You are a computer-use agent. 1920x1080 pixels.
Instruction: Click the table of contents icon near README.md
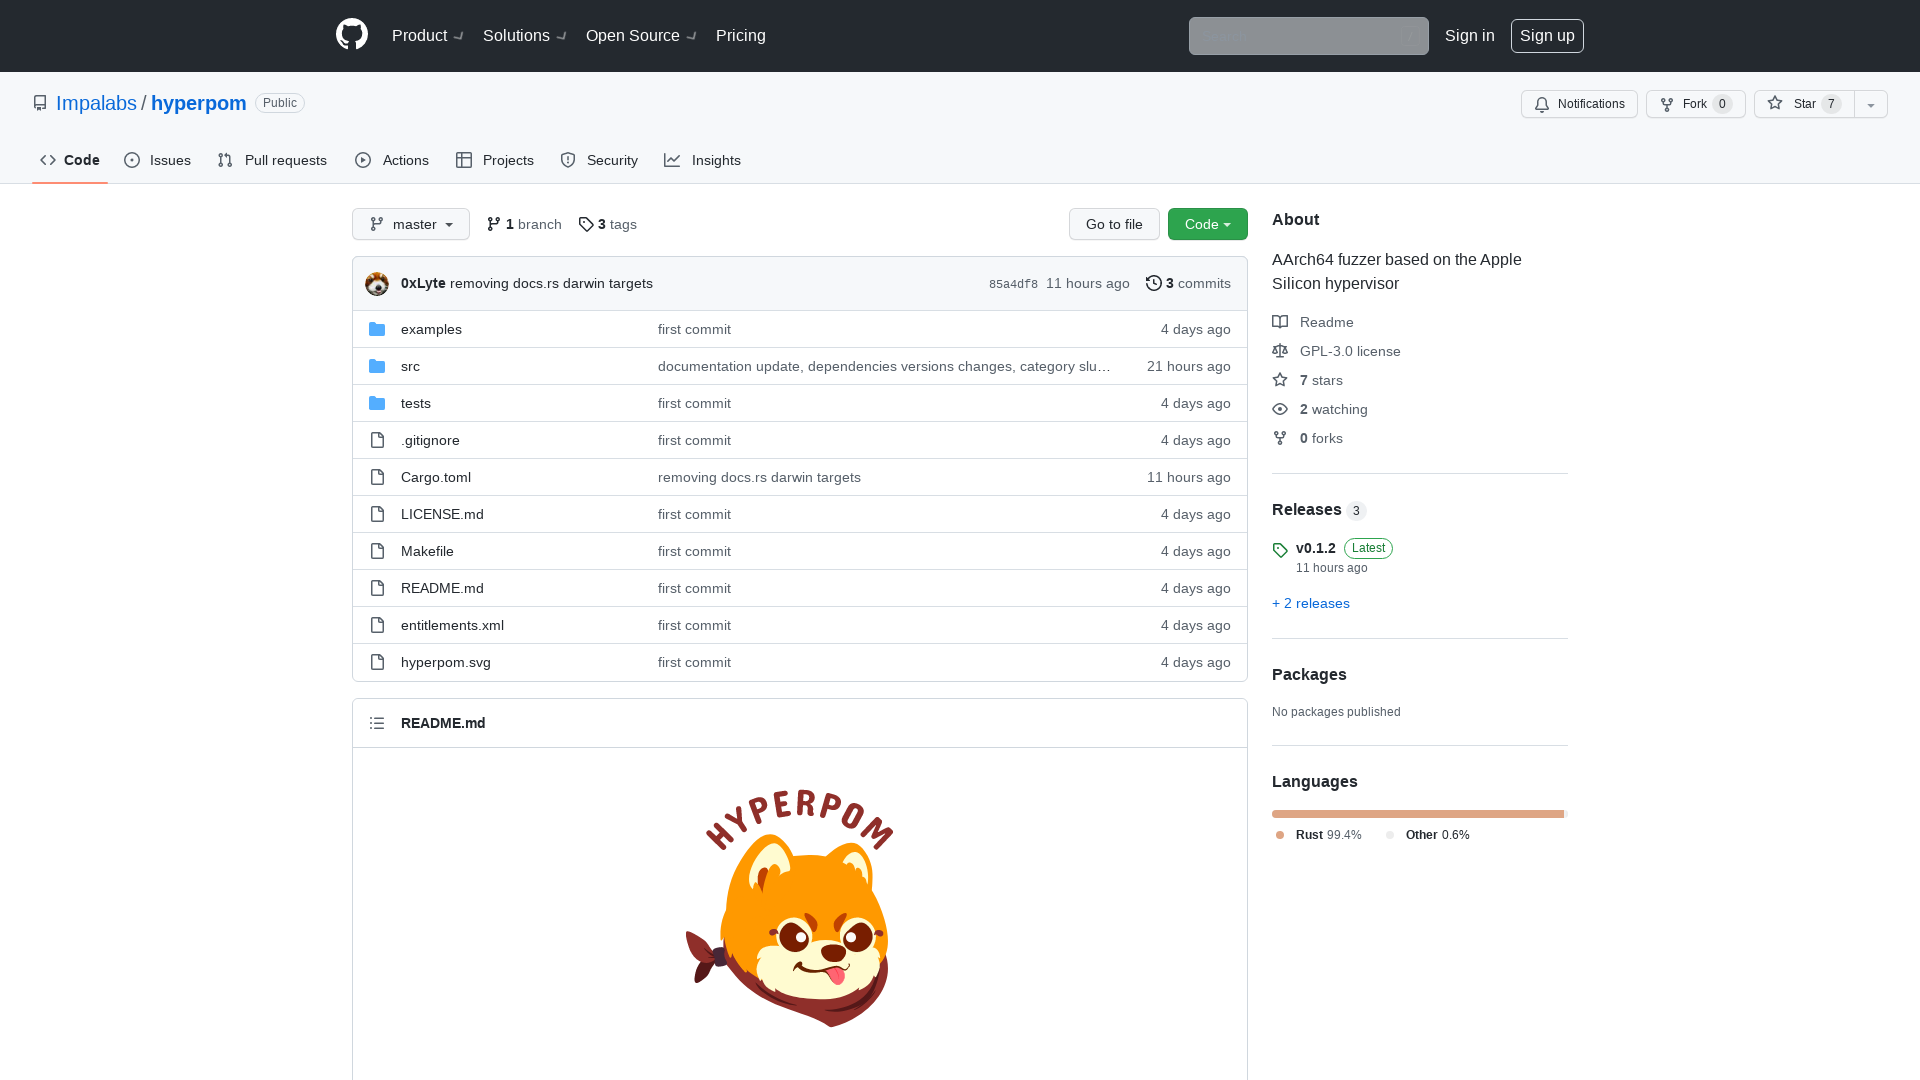pos(377,722)
